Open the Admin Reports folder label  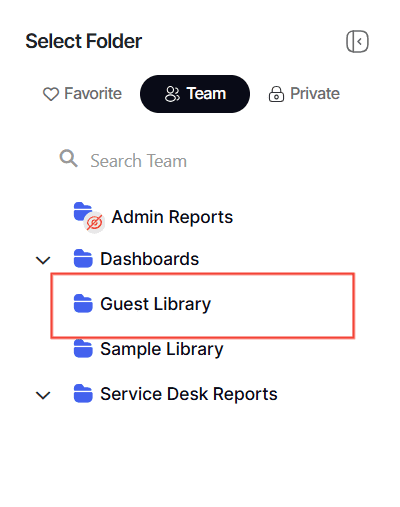(172, 217)
